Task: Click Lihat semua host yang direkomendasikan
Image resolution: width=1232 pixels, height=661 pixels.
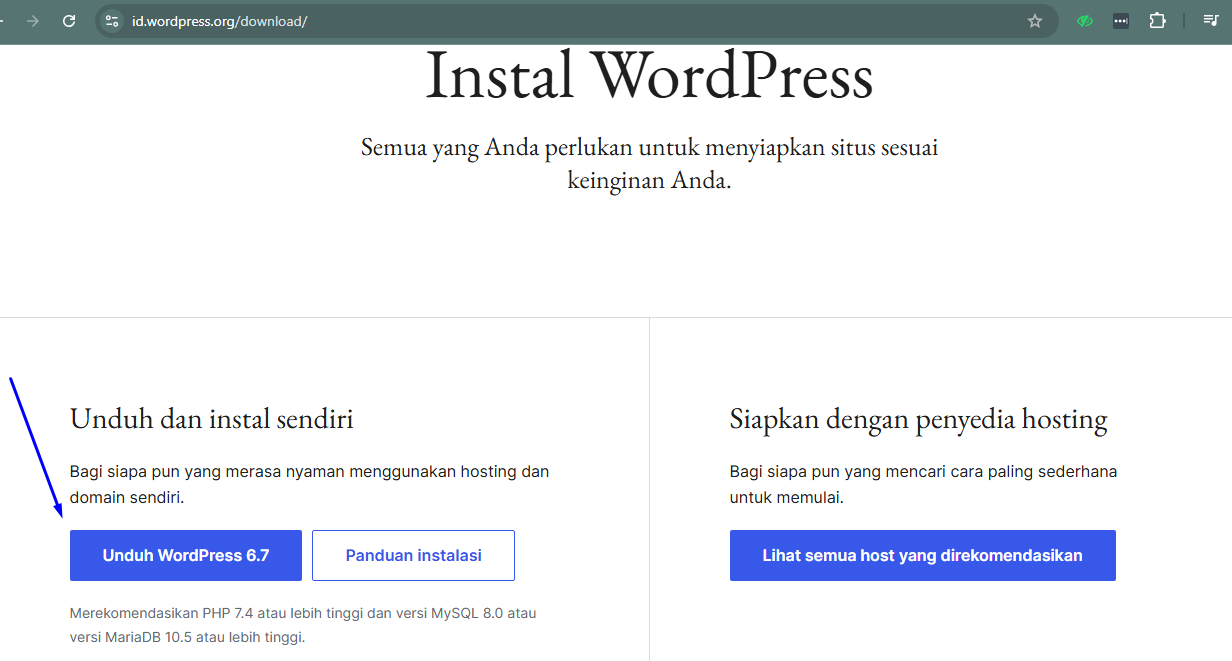Action: pyautogui.click(x=922, y=555)
